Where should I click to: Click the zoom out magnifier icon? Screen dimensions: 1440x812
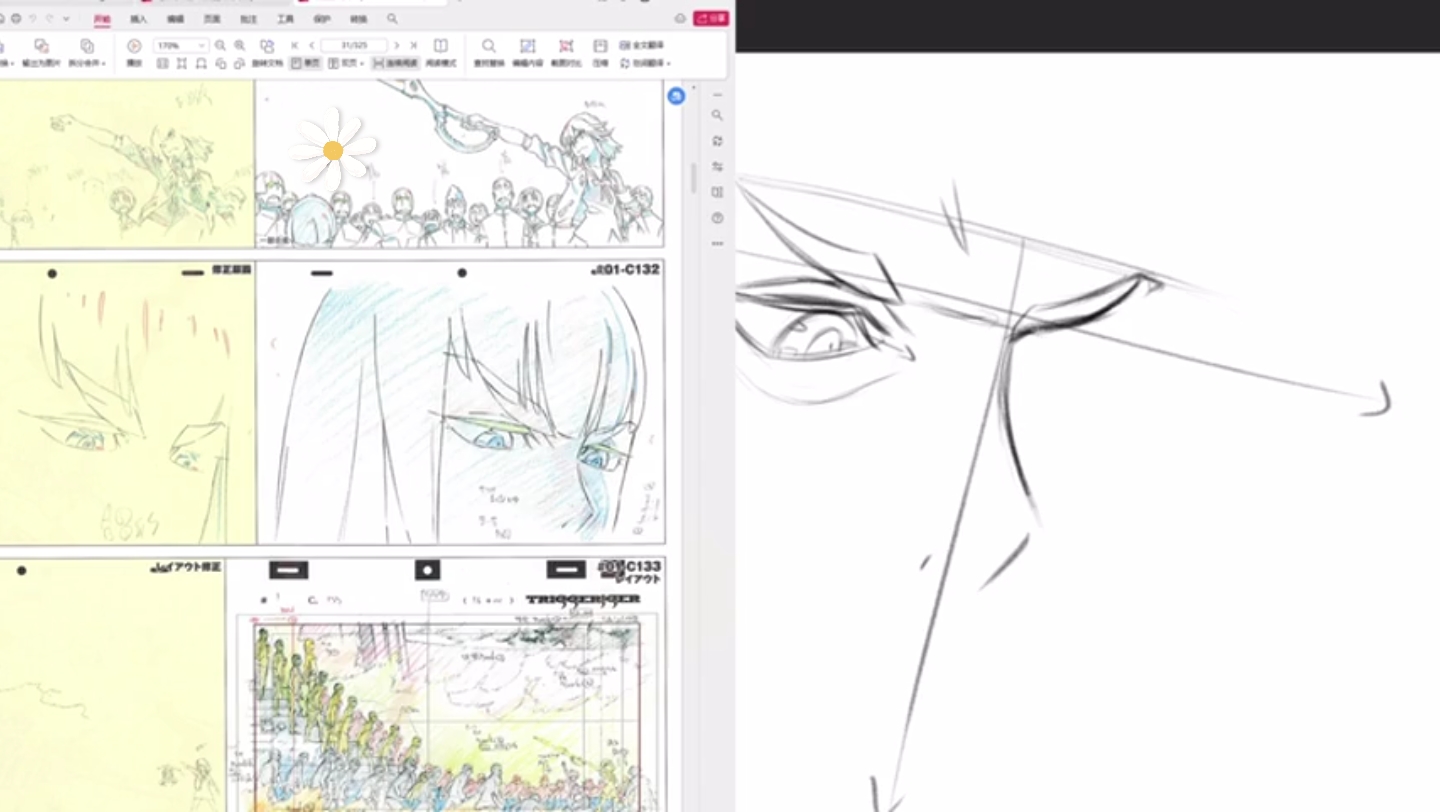(220, 46)
